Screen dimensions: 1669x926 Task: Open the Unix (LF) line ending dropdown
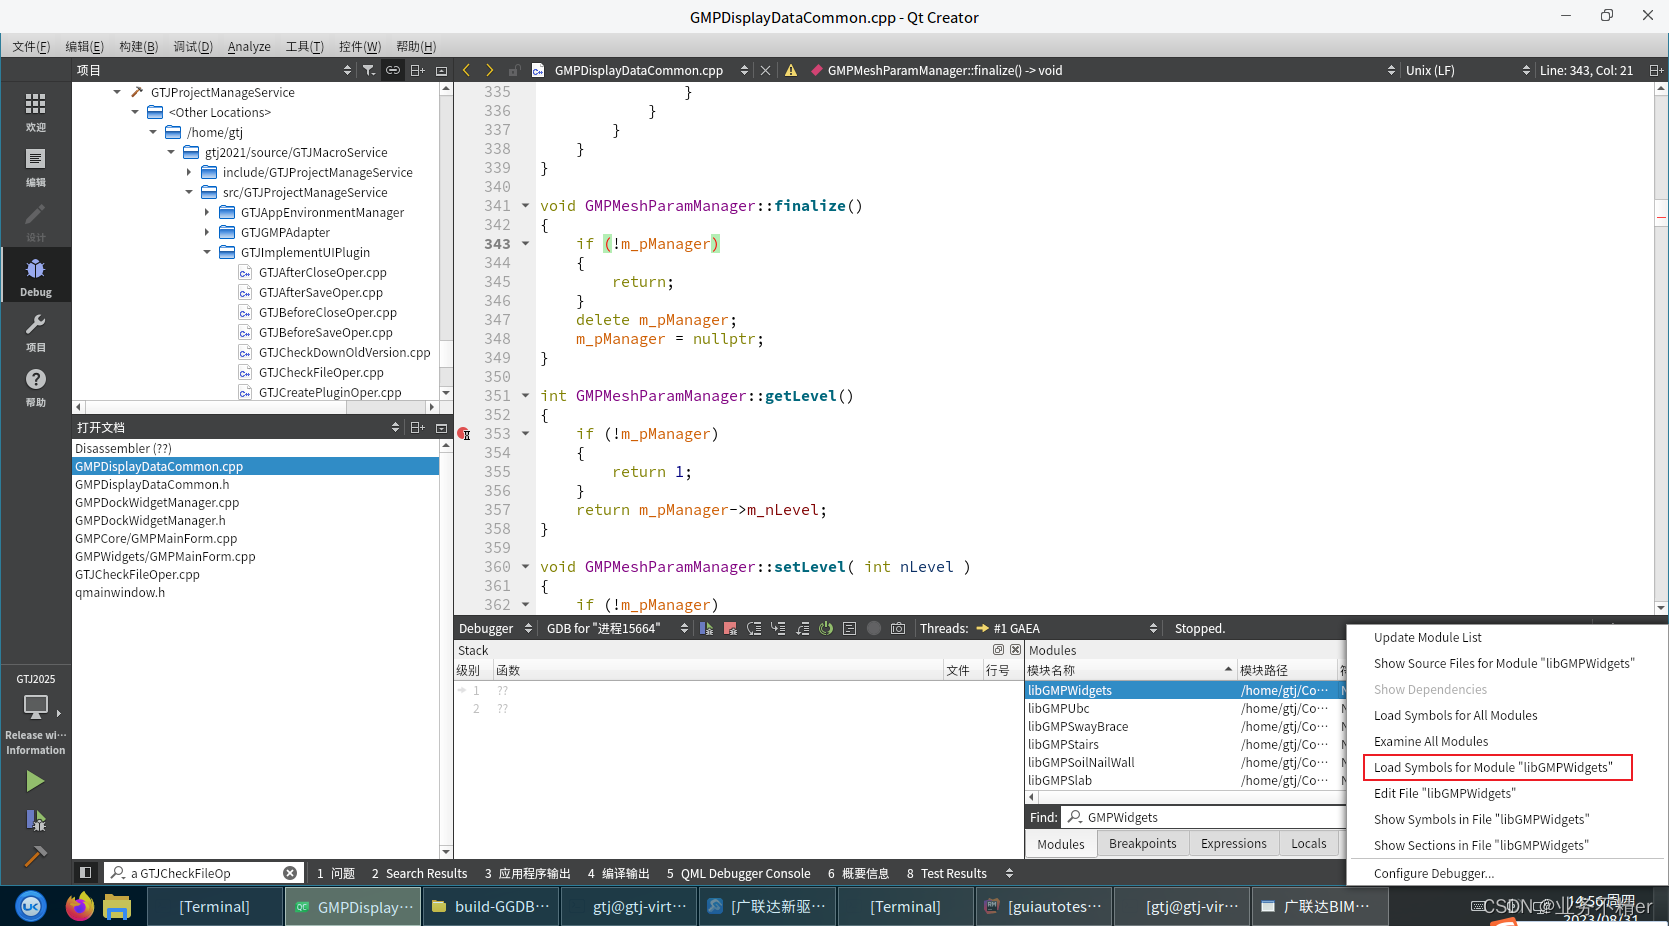[1468, 70]
